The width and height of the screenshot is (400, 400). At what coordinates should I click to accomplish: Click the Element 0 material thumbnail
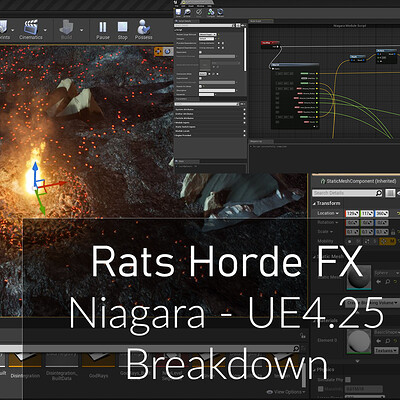[x=359, y=341]
